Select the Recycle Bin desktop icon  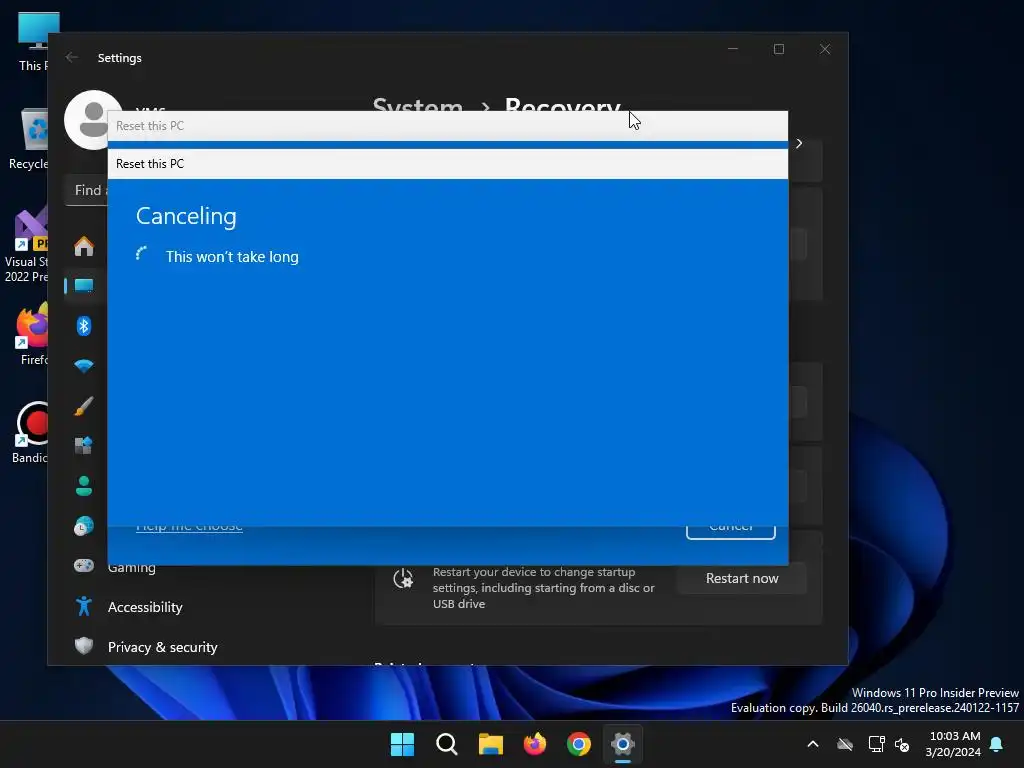pos(30,139)
